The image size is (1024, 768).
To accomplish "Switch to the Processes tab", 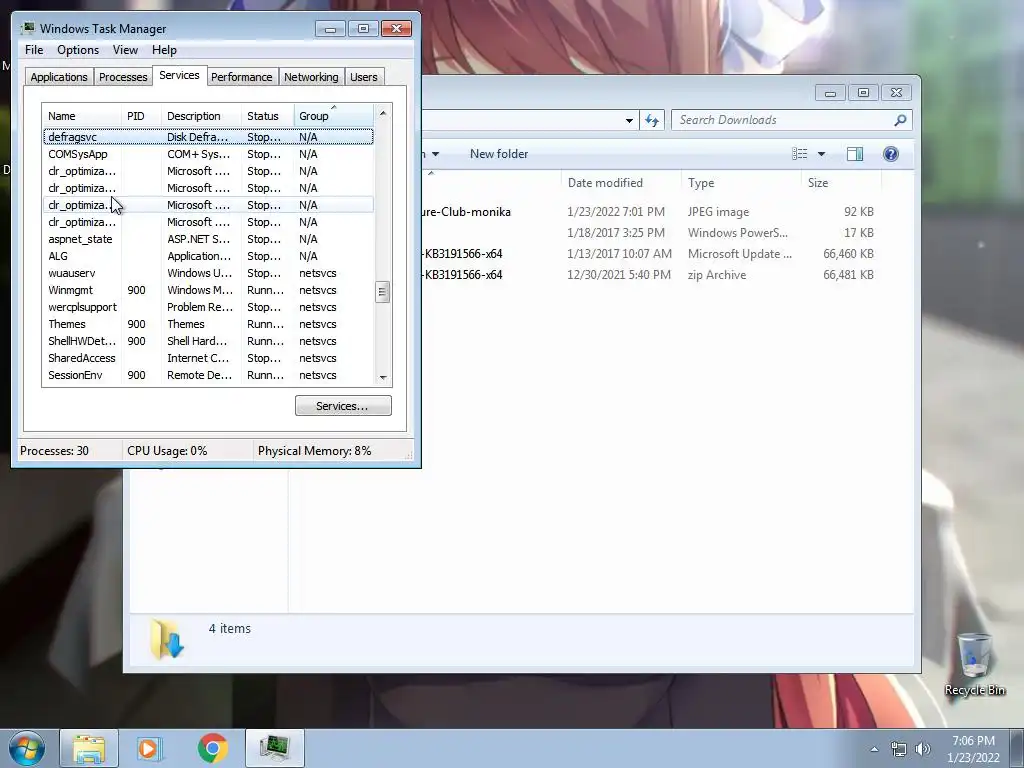I will pyautogui.click(x=123, y=77).
